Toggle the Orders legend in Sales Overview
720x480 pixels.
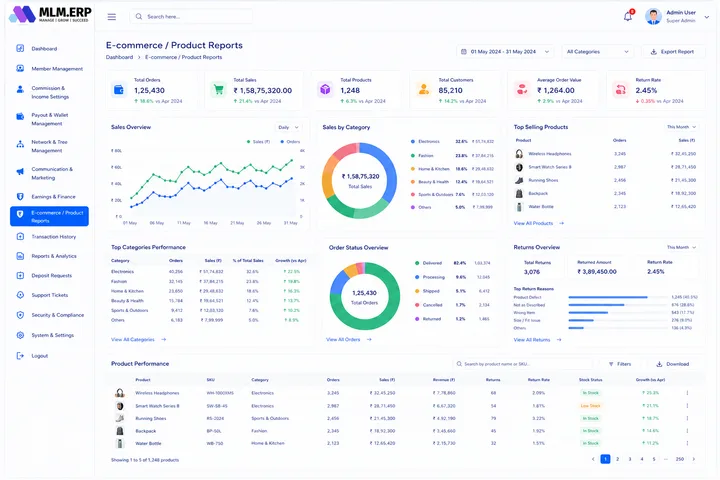coord(290,141)
